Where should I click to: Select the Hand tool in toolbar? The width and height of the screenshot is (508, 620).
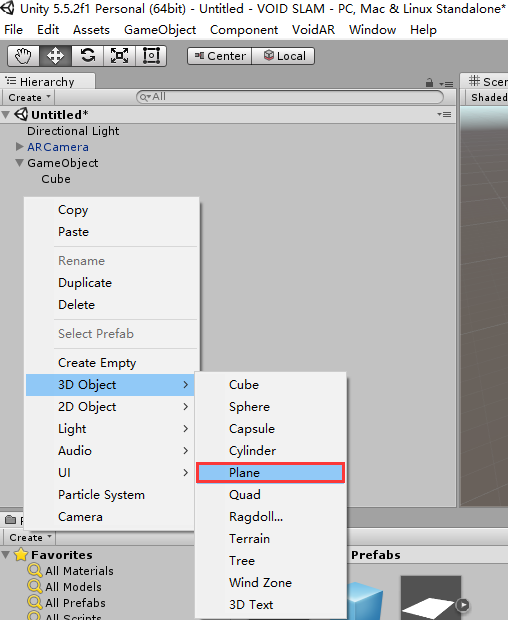23,56
